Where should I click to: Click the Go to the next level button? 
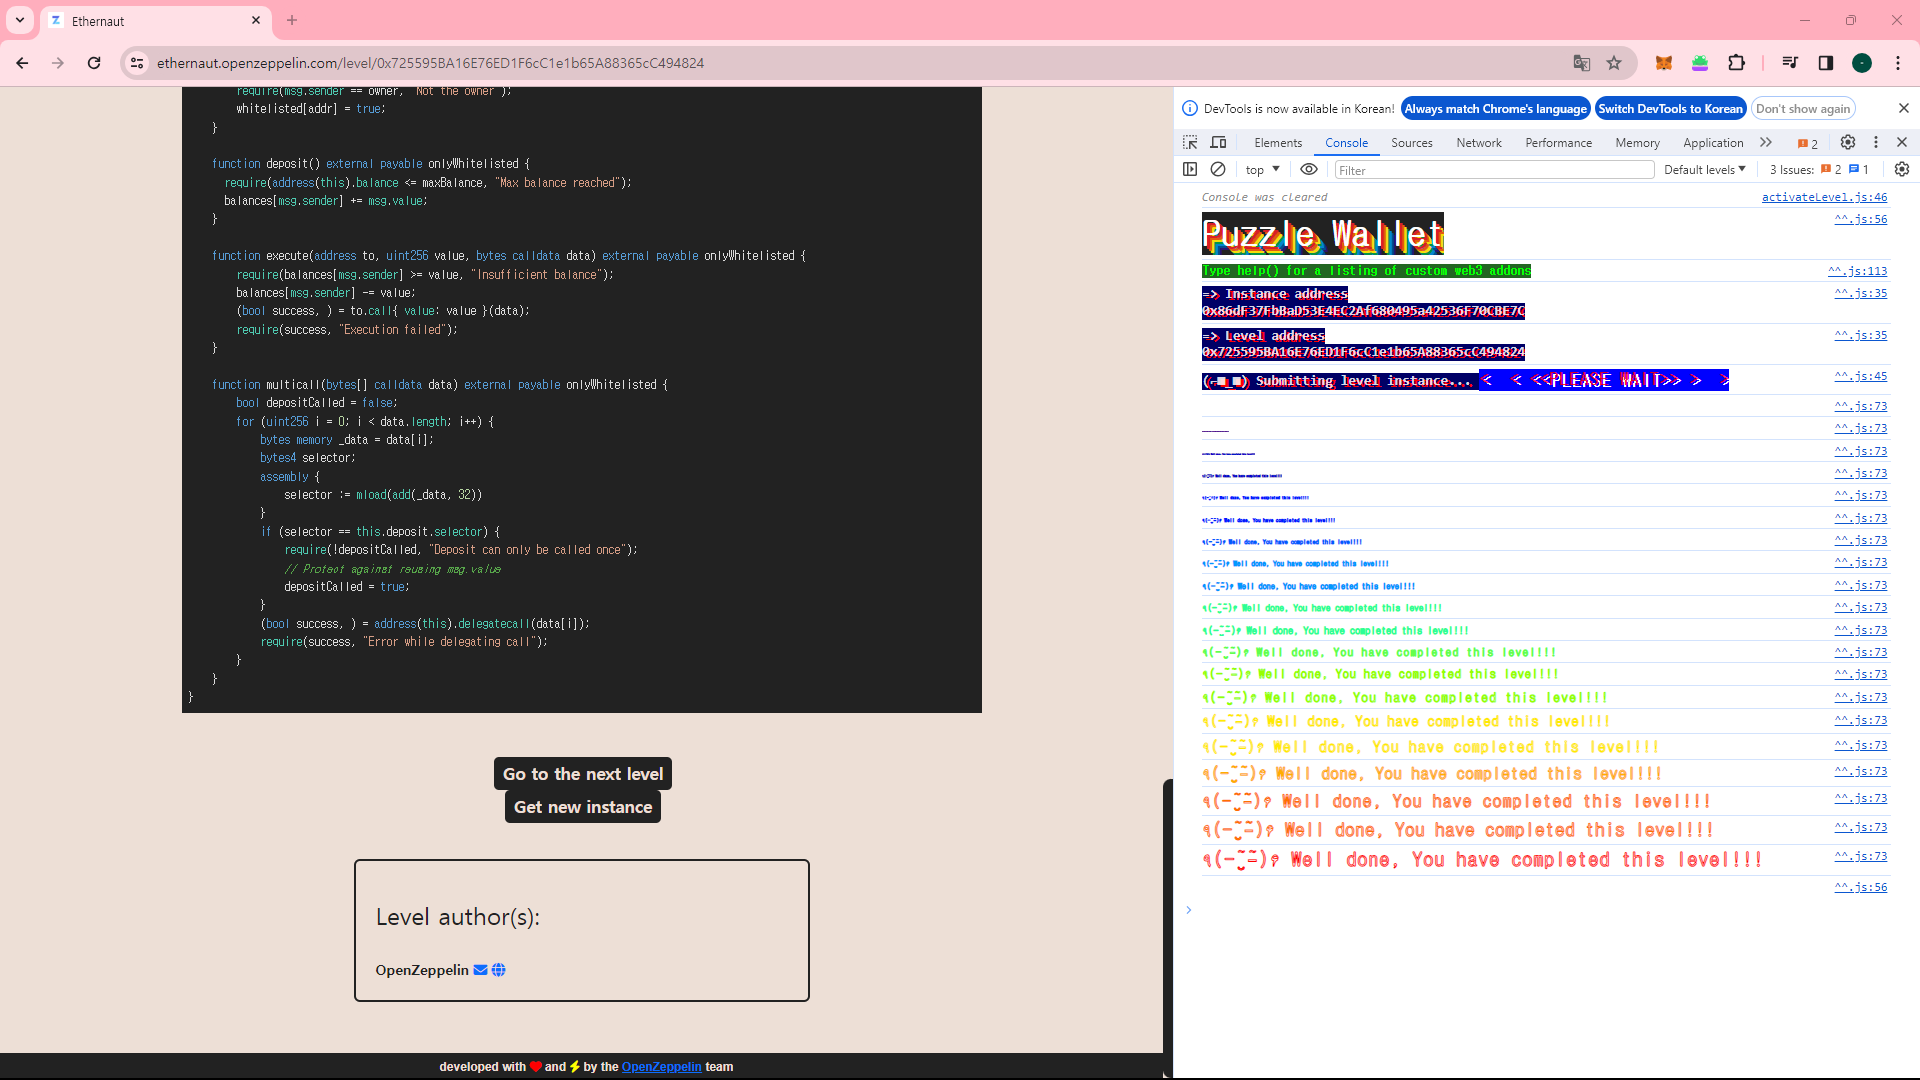583,774
